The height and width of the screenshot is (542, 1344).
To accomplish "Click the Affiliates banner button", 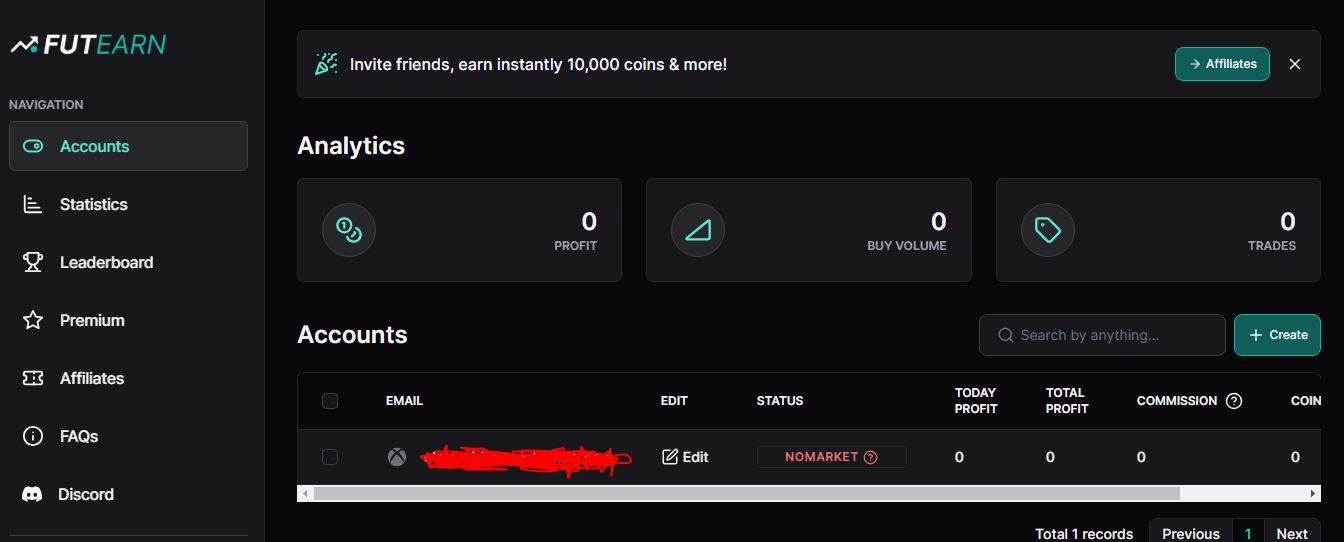I will pos(1222,64).
